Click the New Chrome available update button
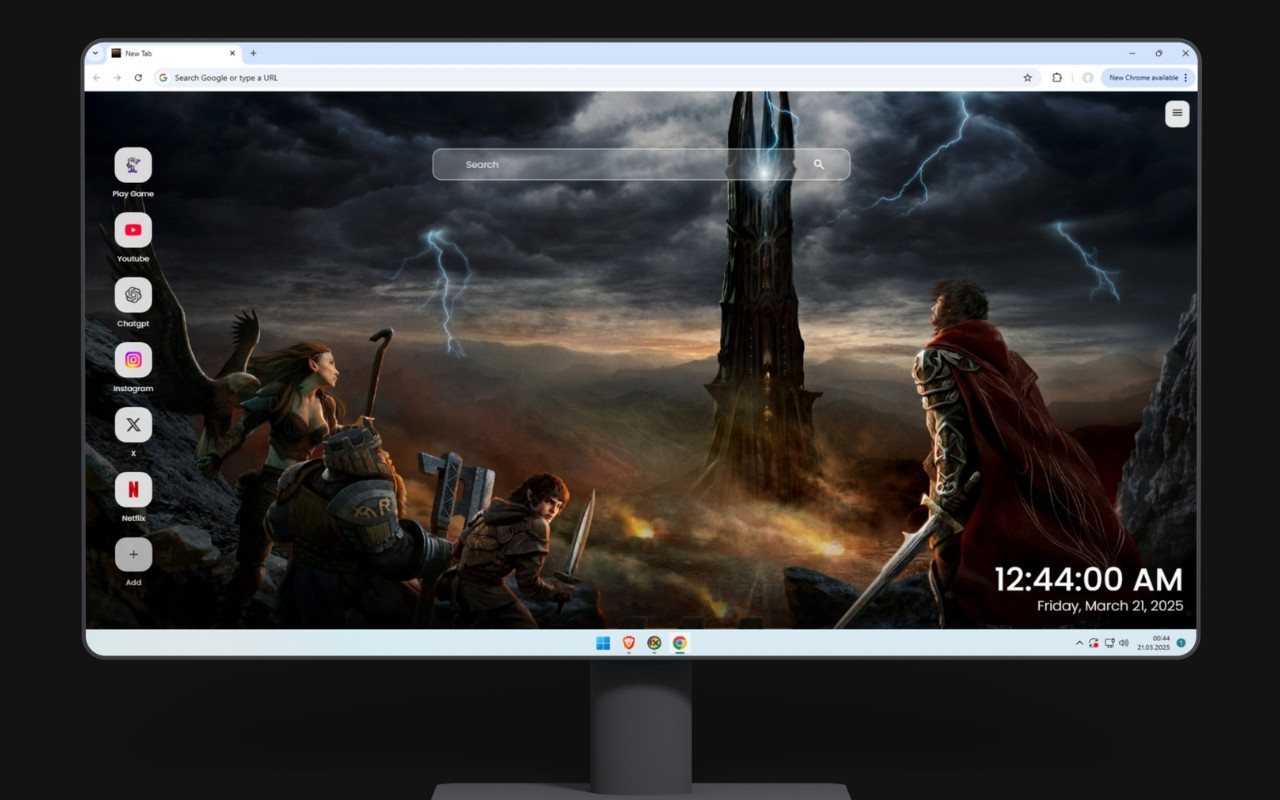This screenshot has width=1280, height=800. pos(1144,77)
